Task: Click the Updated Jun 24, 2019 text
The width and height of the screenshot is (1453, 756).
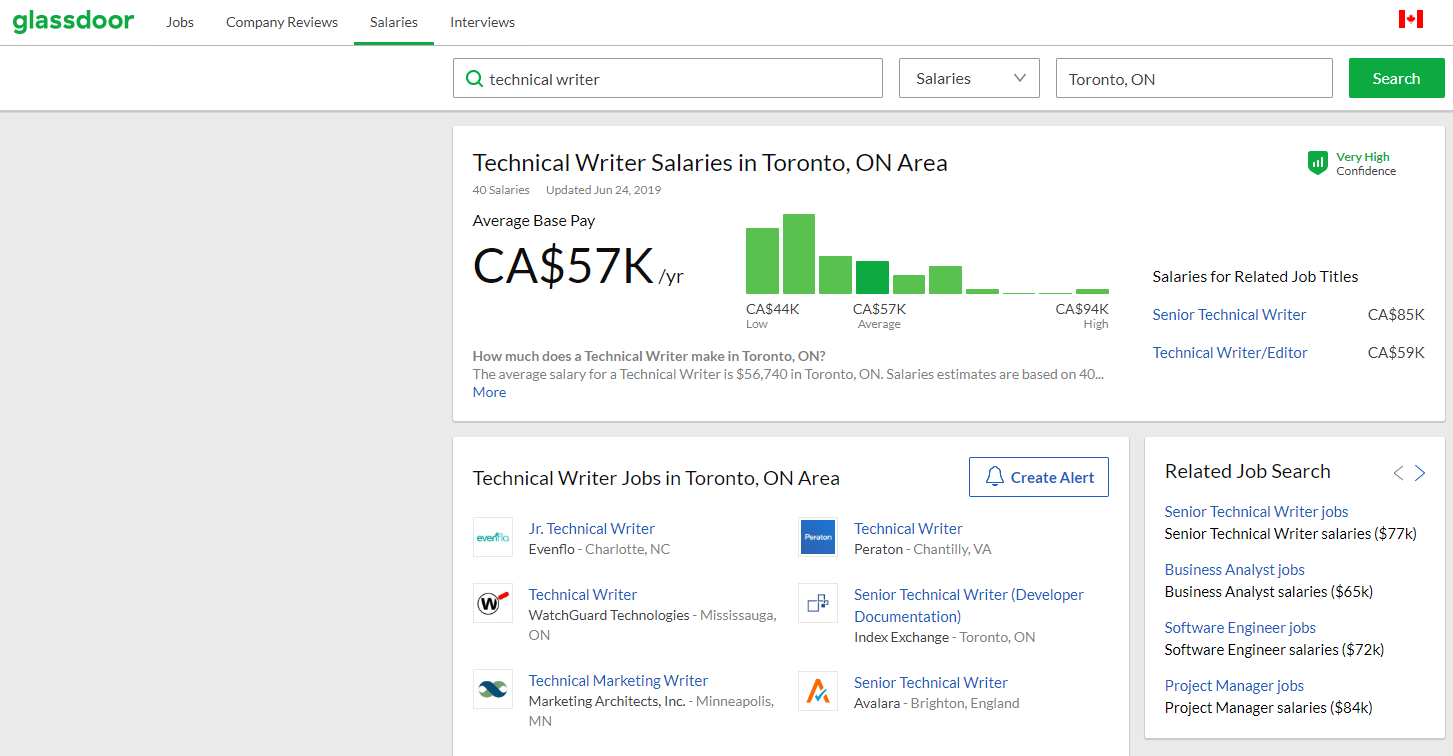Action: pos(603,190)
